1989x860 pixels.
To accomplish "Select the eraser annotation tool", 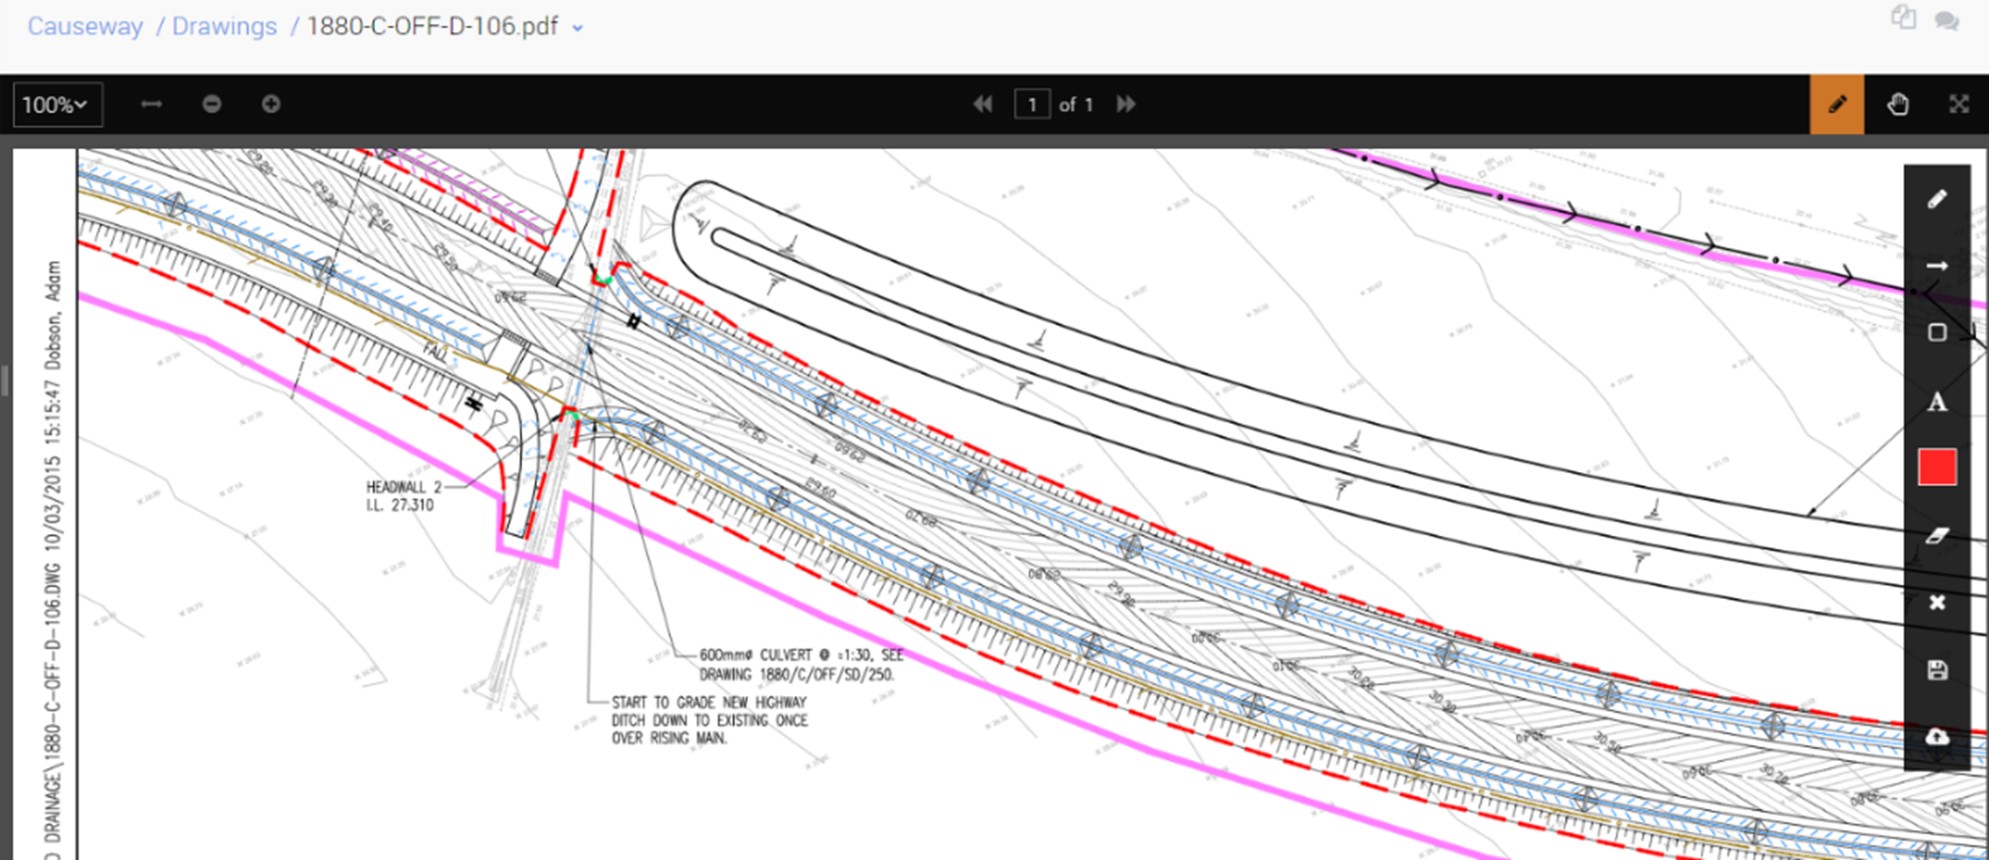I will (1937, 536).
